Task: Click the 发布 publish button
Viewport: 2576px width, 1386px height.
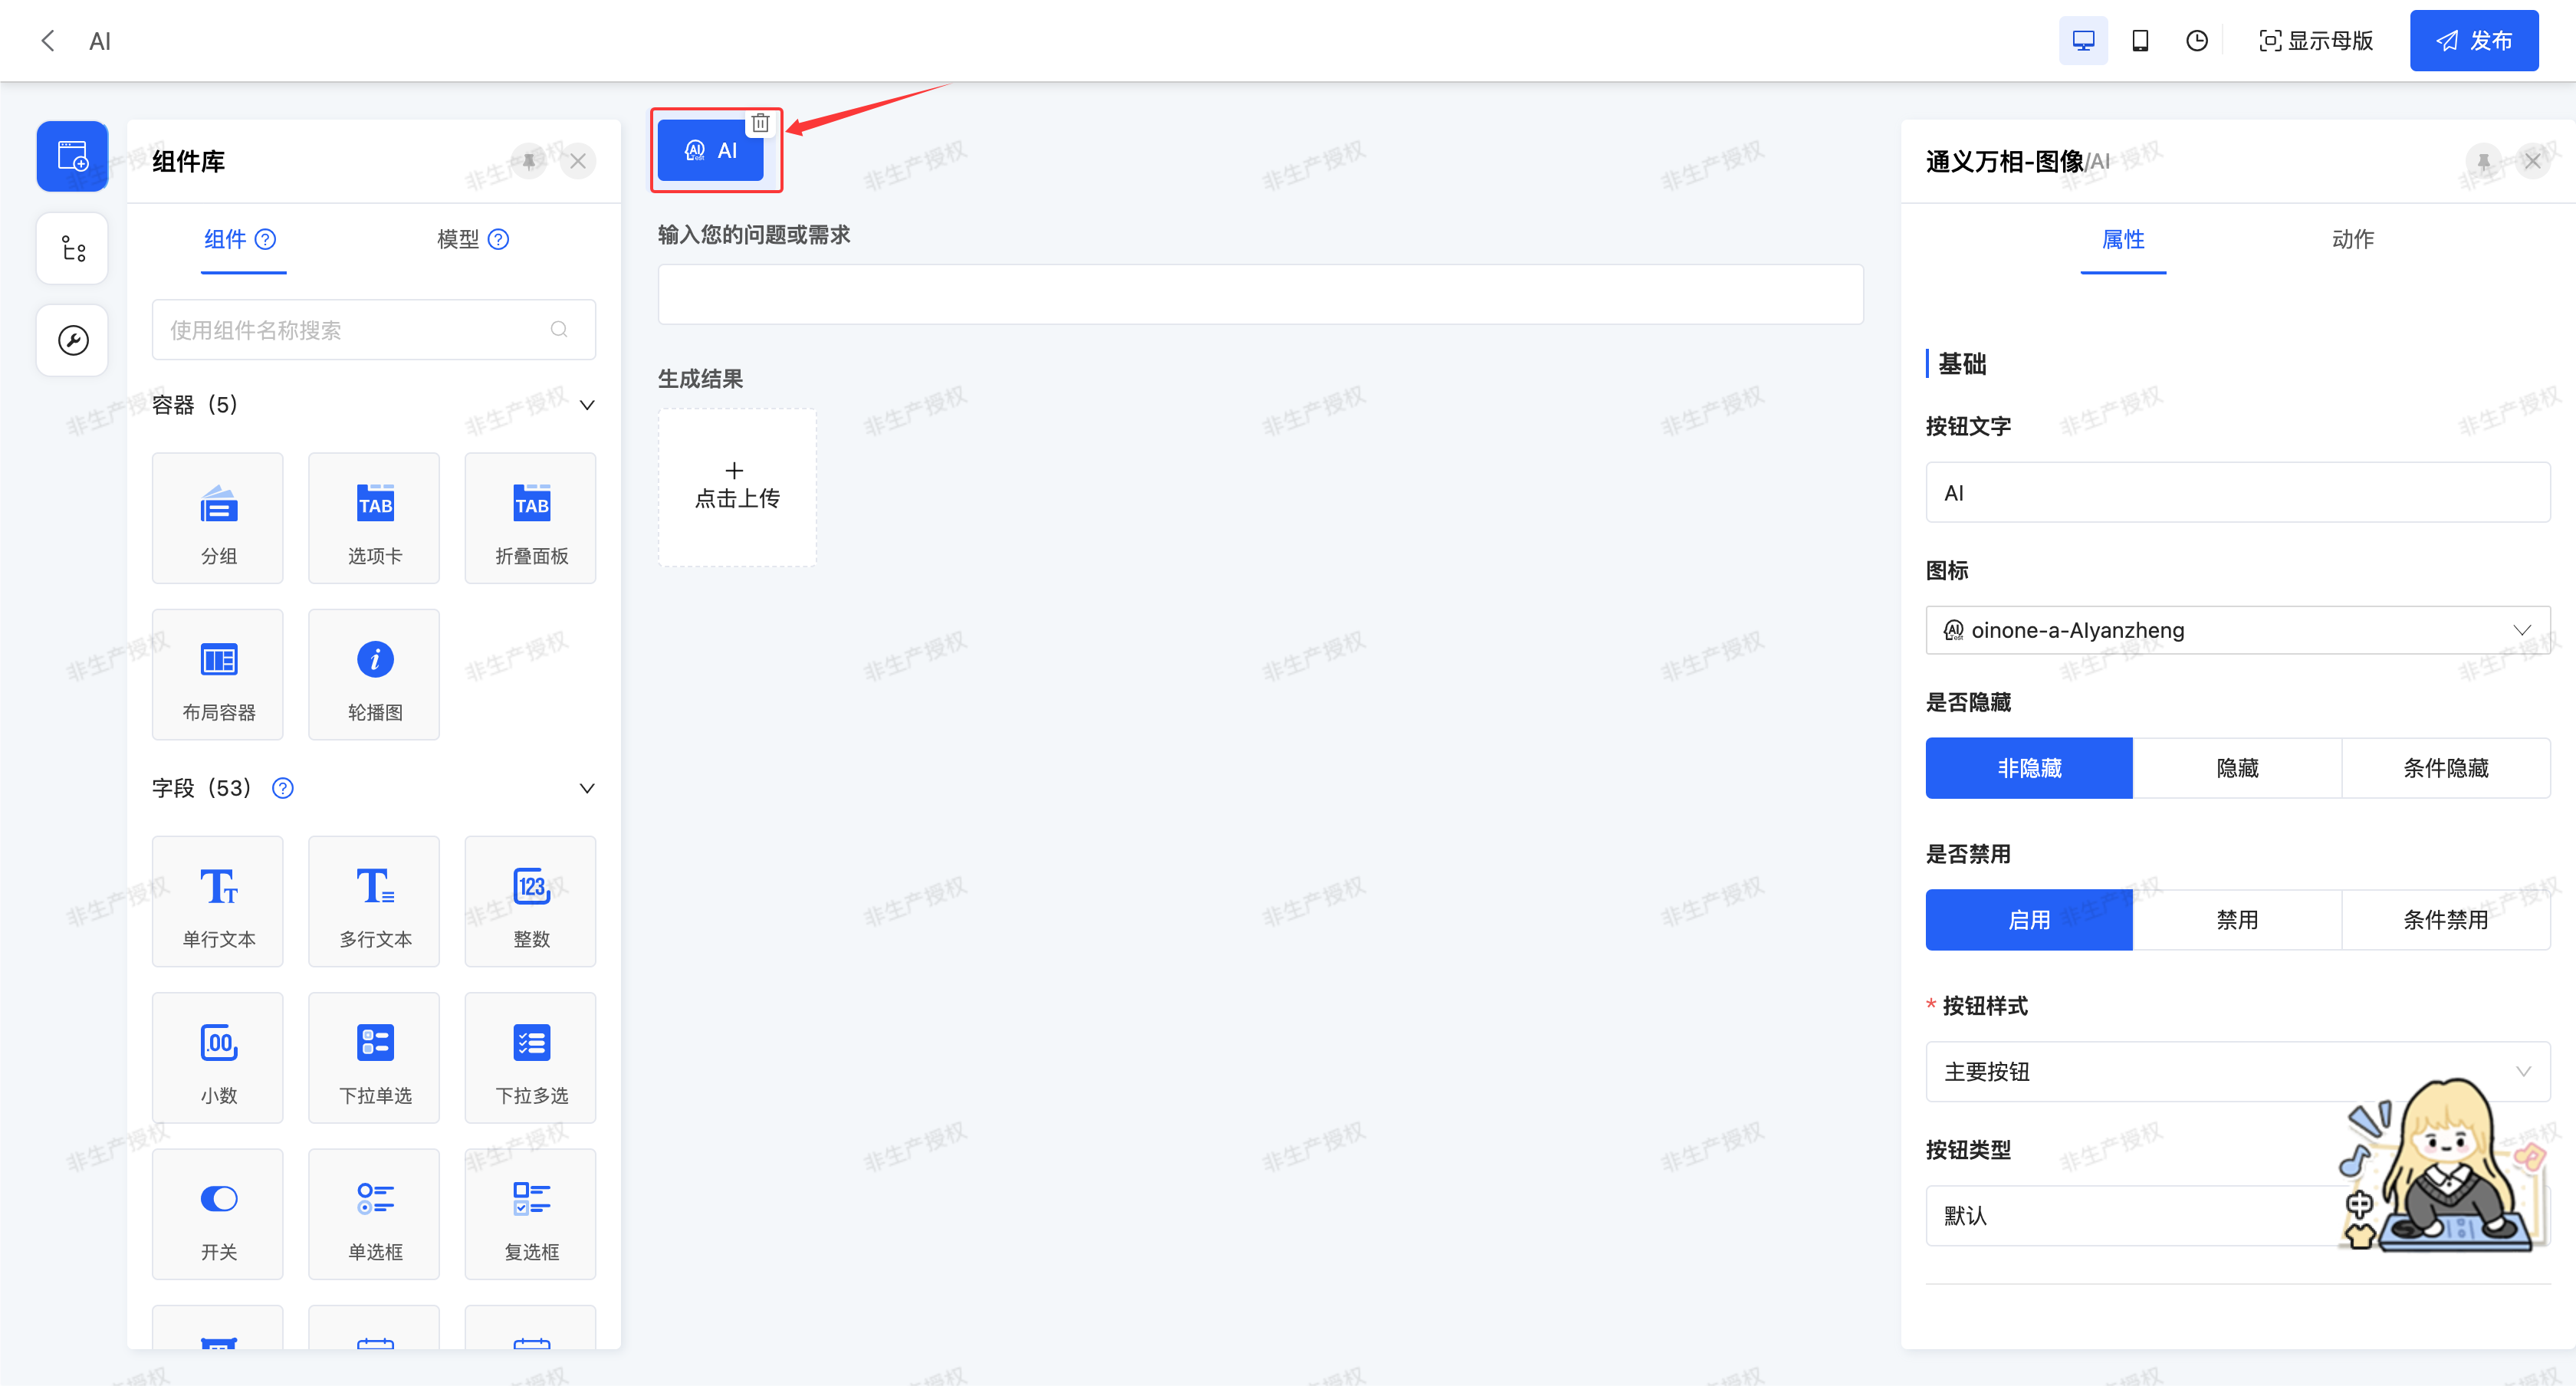Action: click(2473, 41)
